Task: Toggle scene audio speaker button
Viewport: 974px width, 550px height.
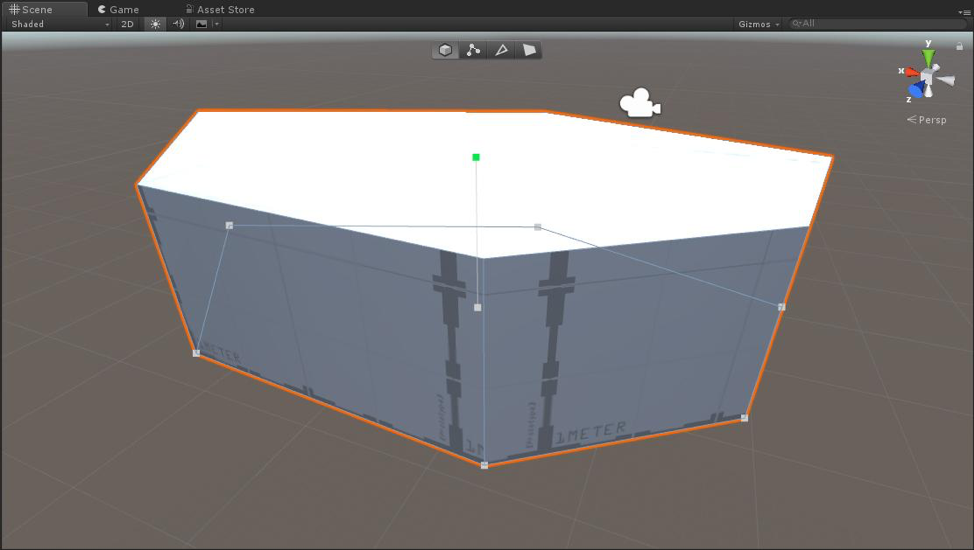Action: coord(178,24)
